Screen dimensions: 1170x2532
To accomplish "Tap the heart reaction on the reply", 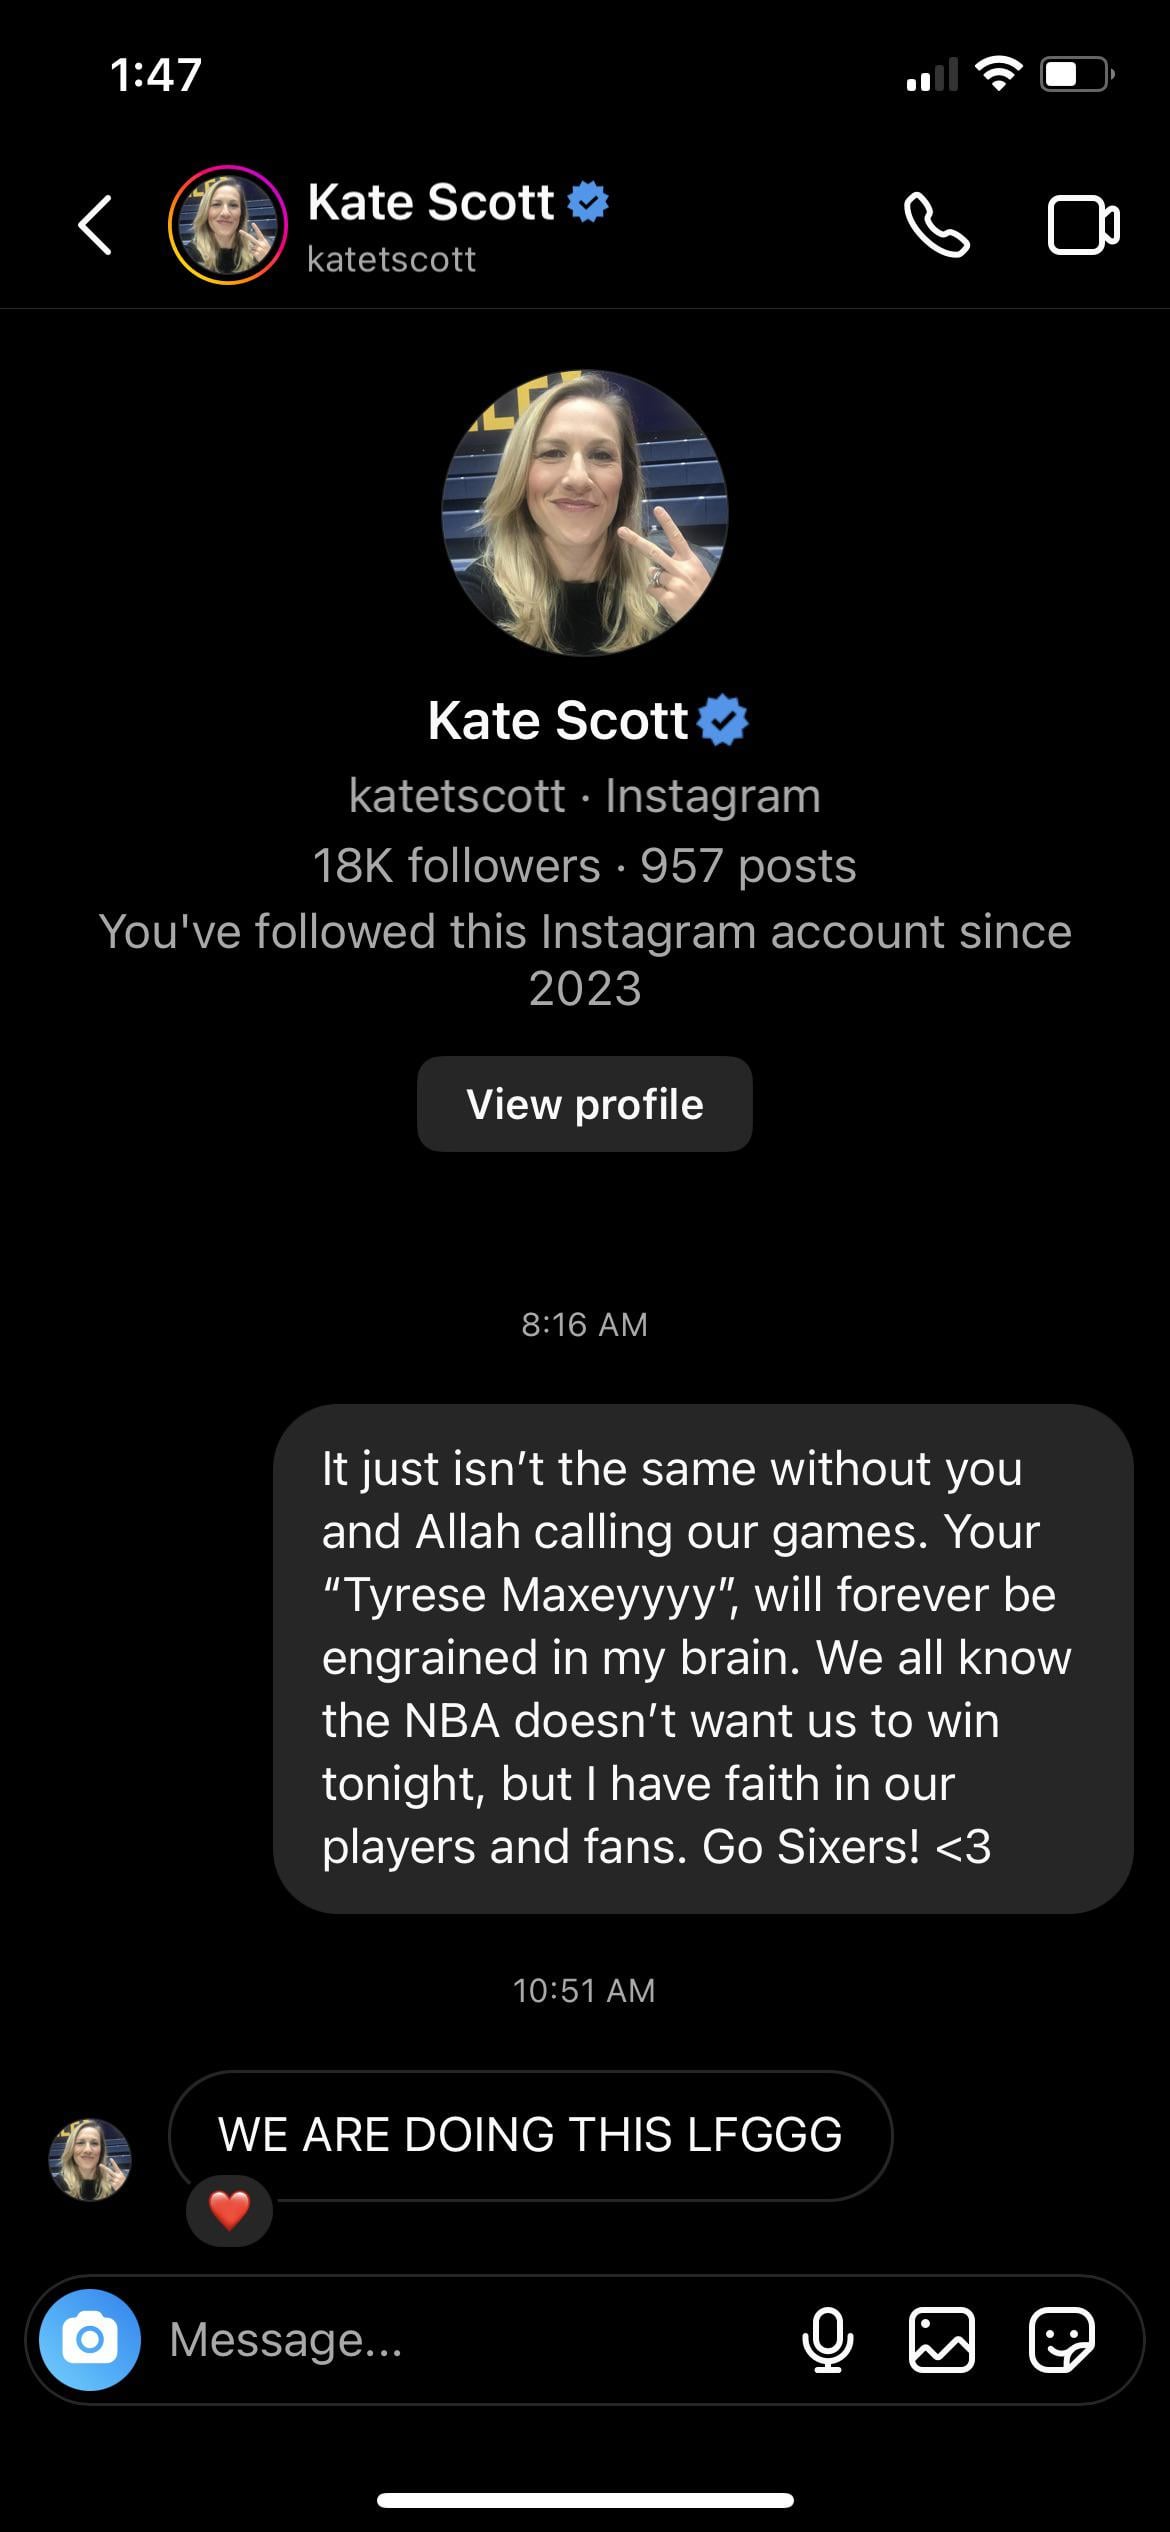I will point(229,2210).
